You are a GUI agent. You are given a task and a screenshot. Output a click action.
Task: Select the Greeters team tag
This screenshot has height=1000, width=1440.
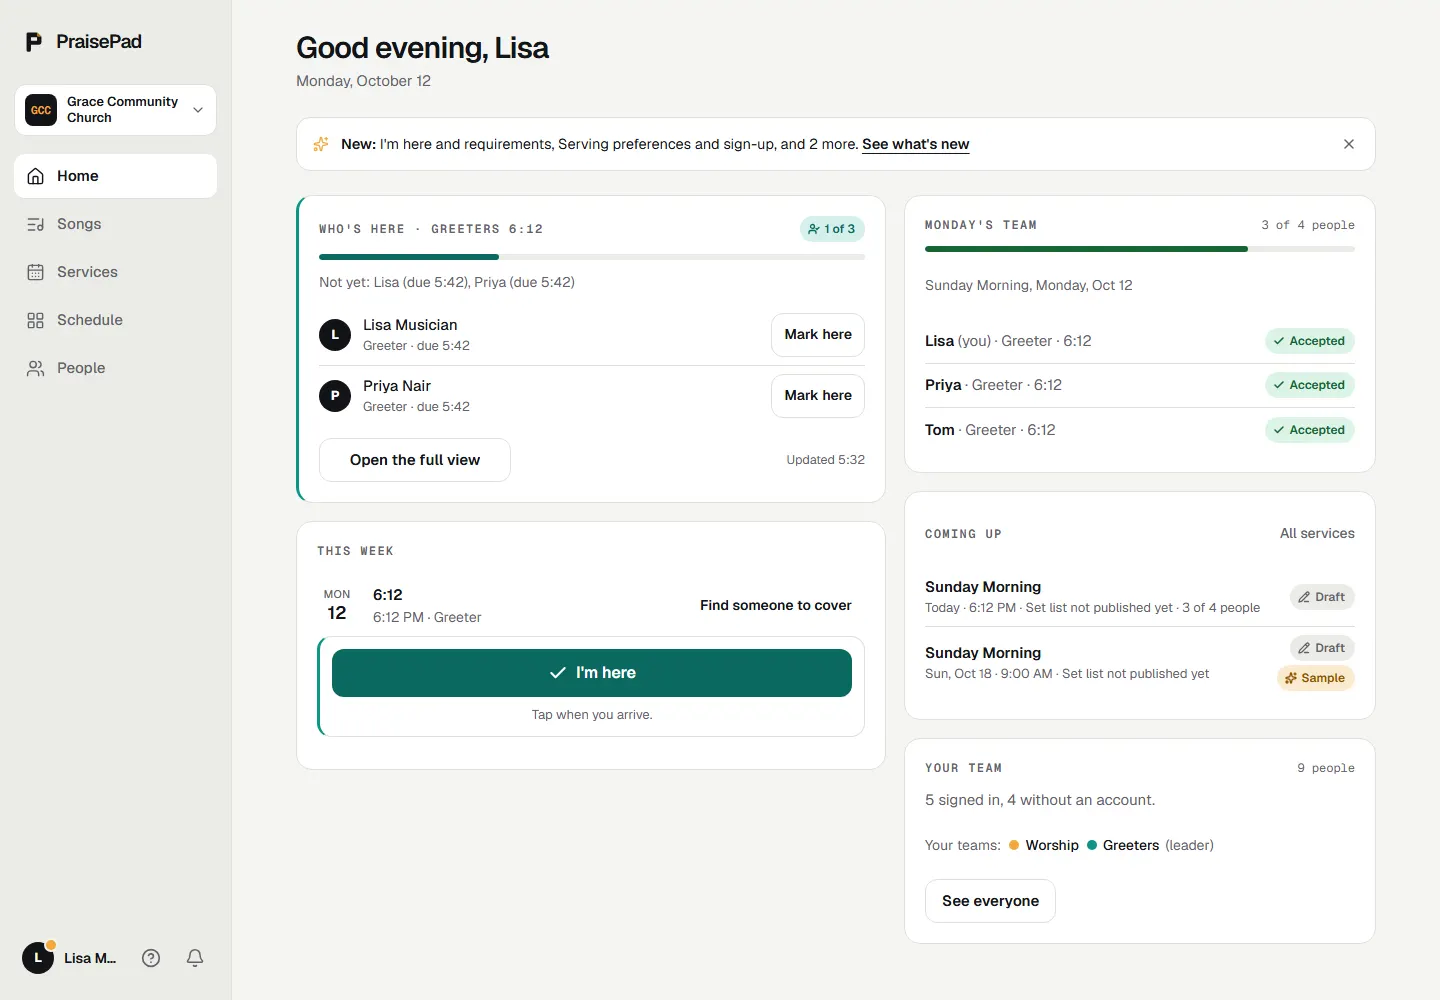pos(1123,845)
